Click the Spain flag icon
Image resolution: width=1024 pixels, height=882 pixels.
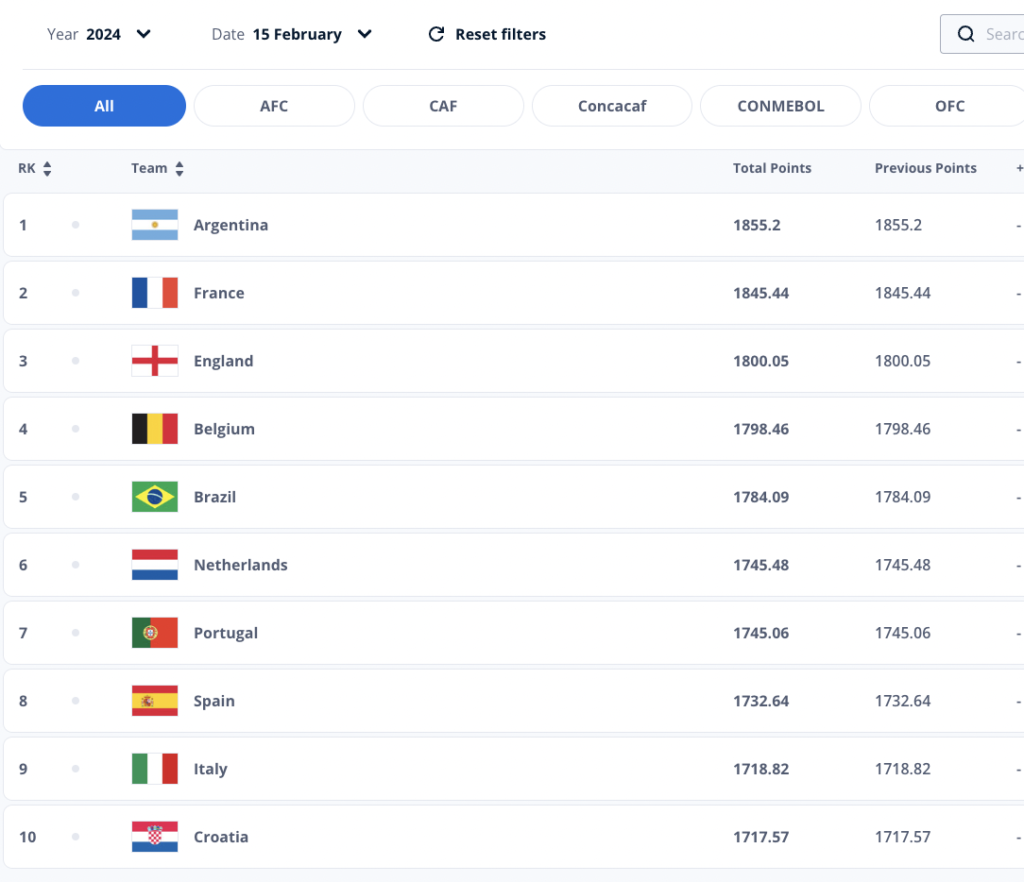pos(155,701)
